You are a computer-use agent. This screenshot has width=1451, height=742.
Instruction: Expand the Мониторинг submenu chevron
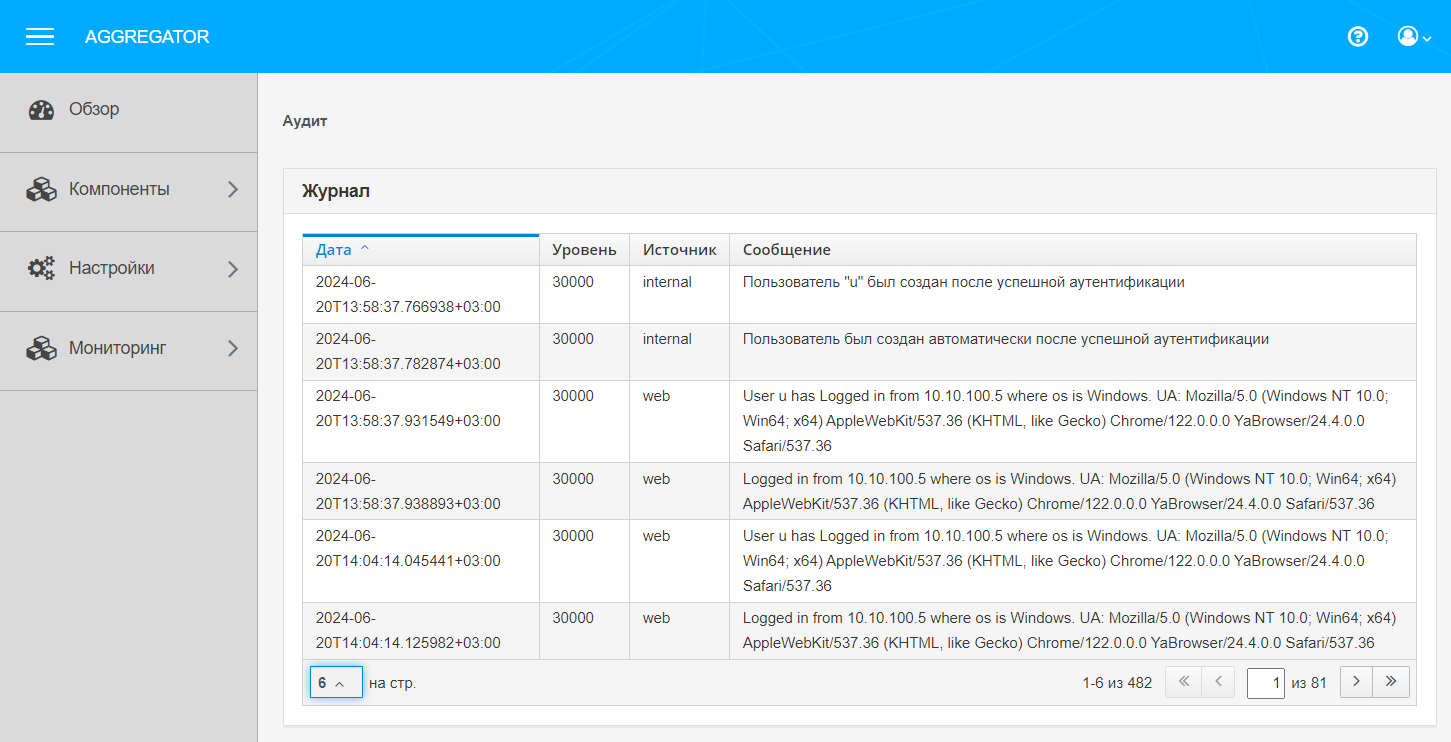pyautogui.click(x=232, y=349)
